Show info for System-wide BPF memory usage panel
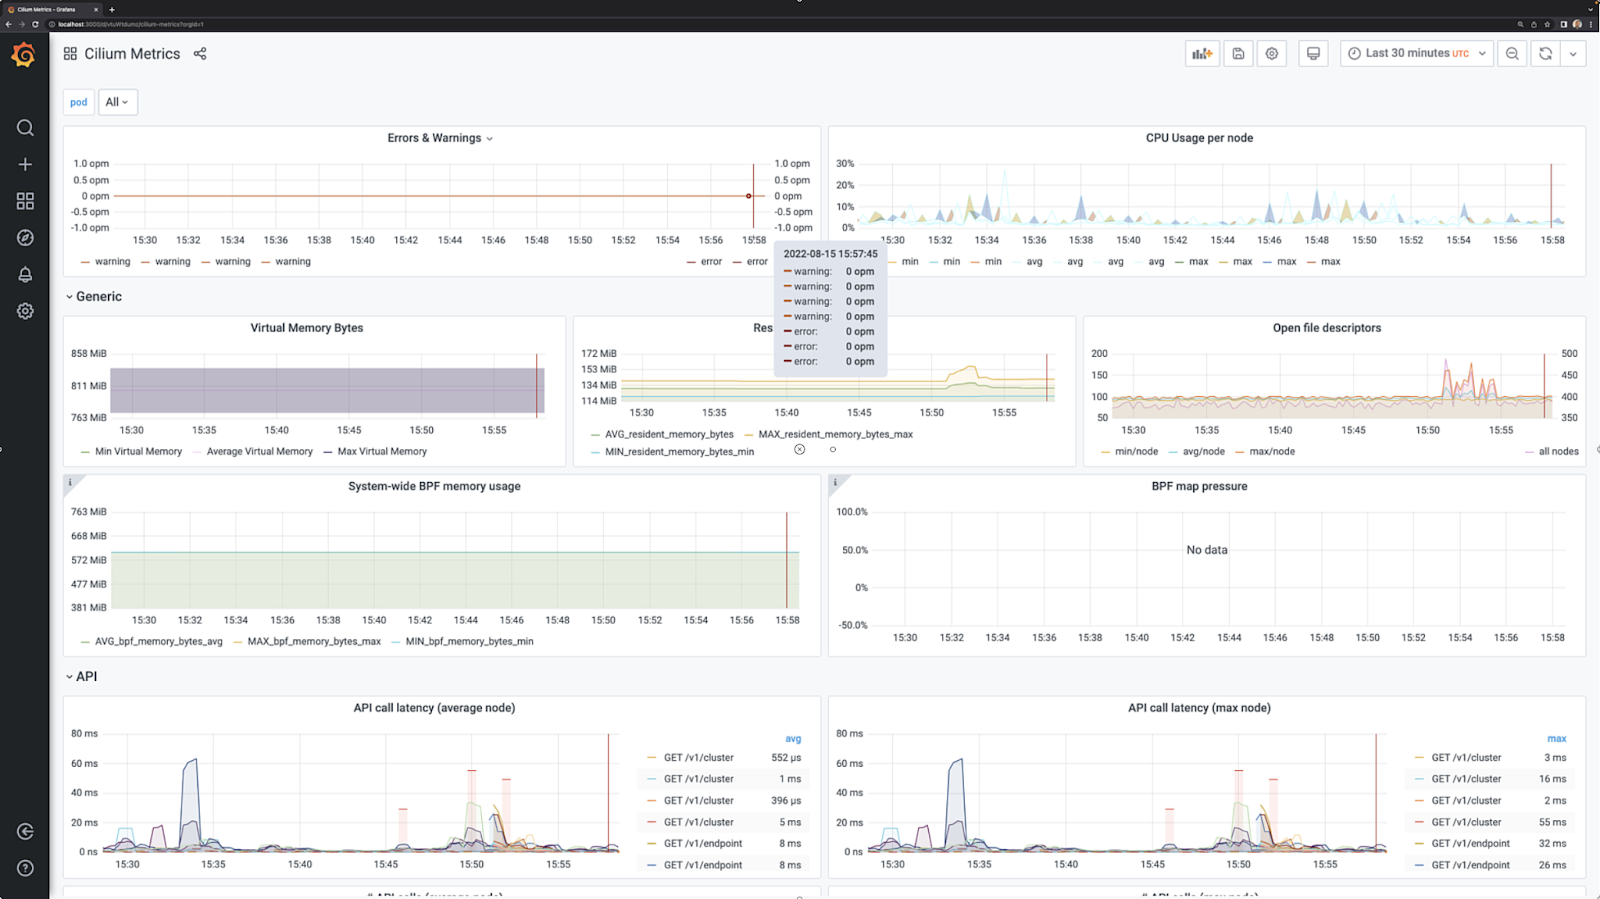Screen dimensions: 1600x899 (70, 482)
